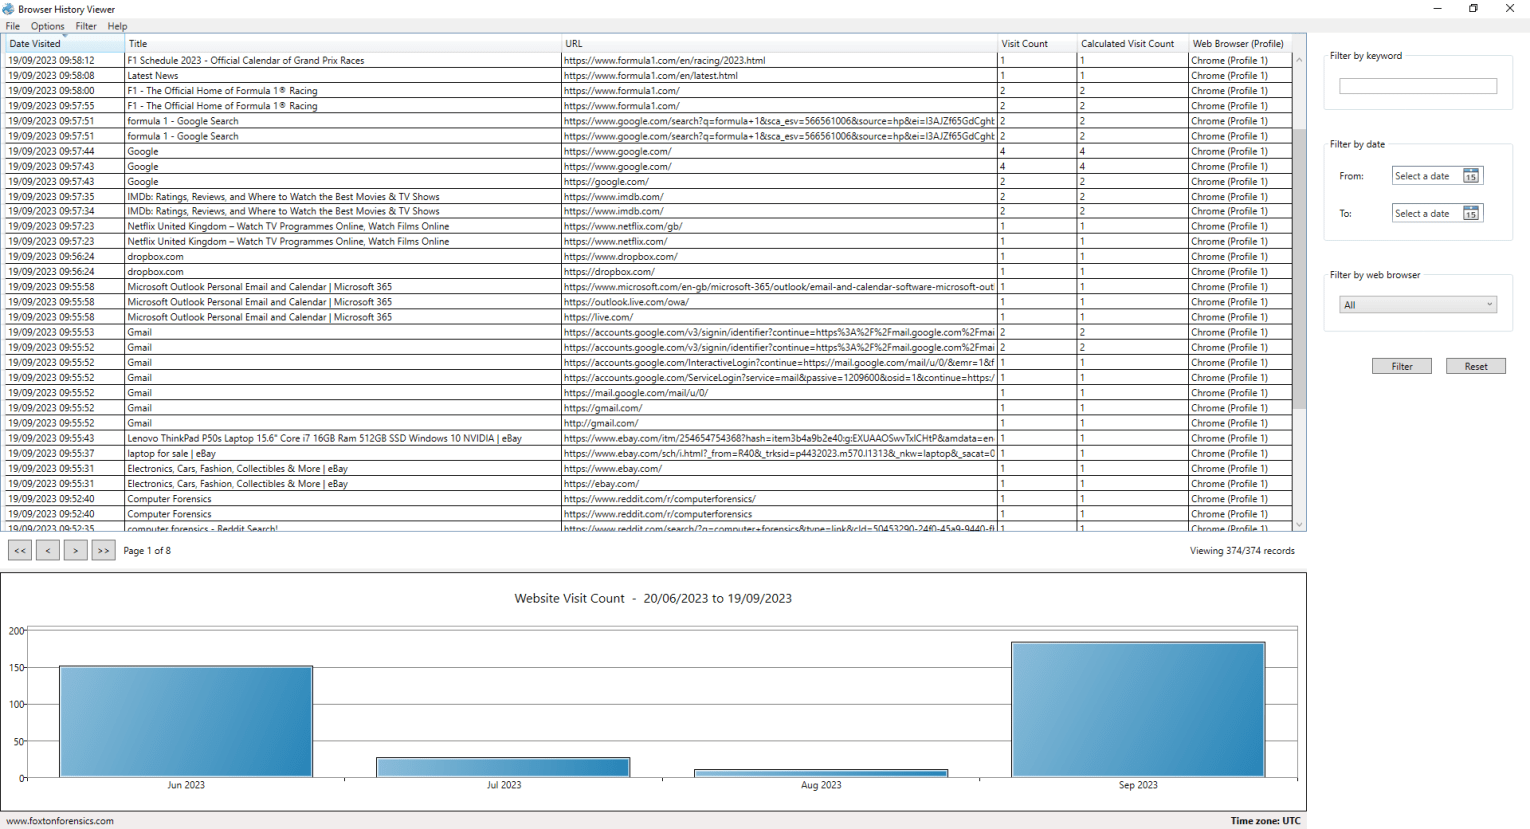Click the 'https://live.com/' URL cell

pos(779,317)
